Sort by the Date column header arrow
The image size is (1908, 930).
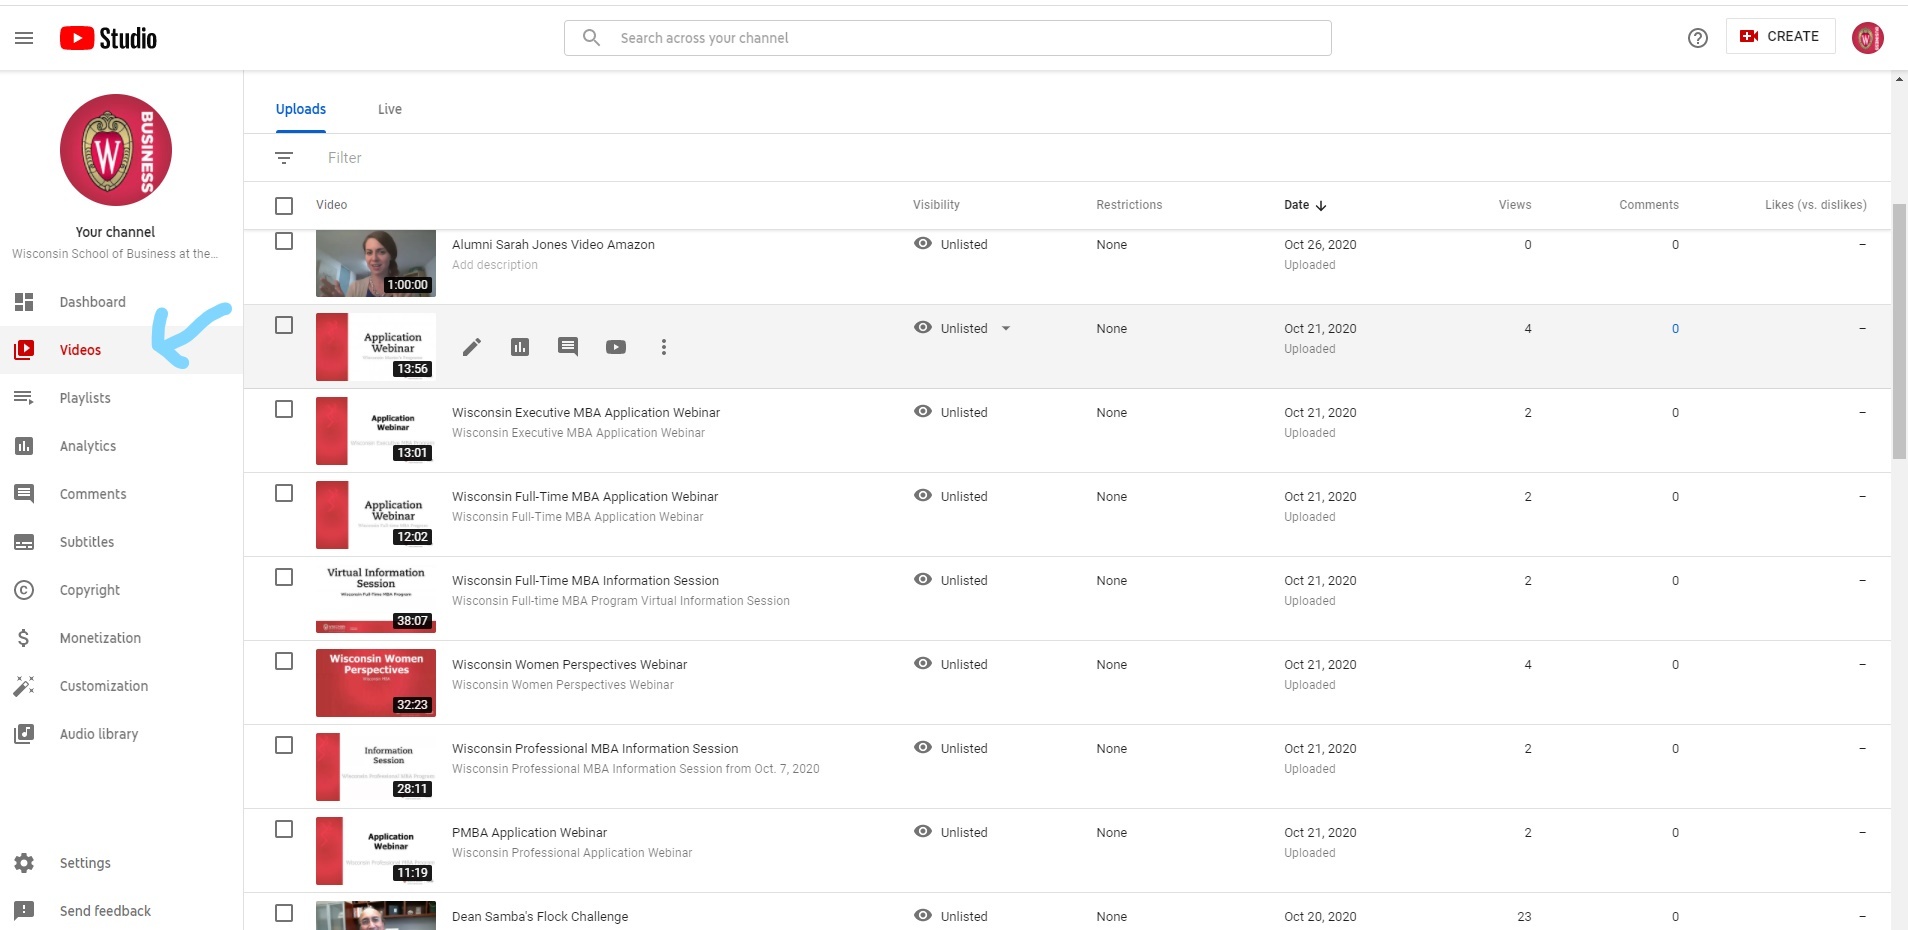[1321, 206]
